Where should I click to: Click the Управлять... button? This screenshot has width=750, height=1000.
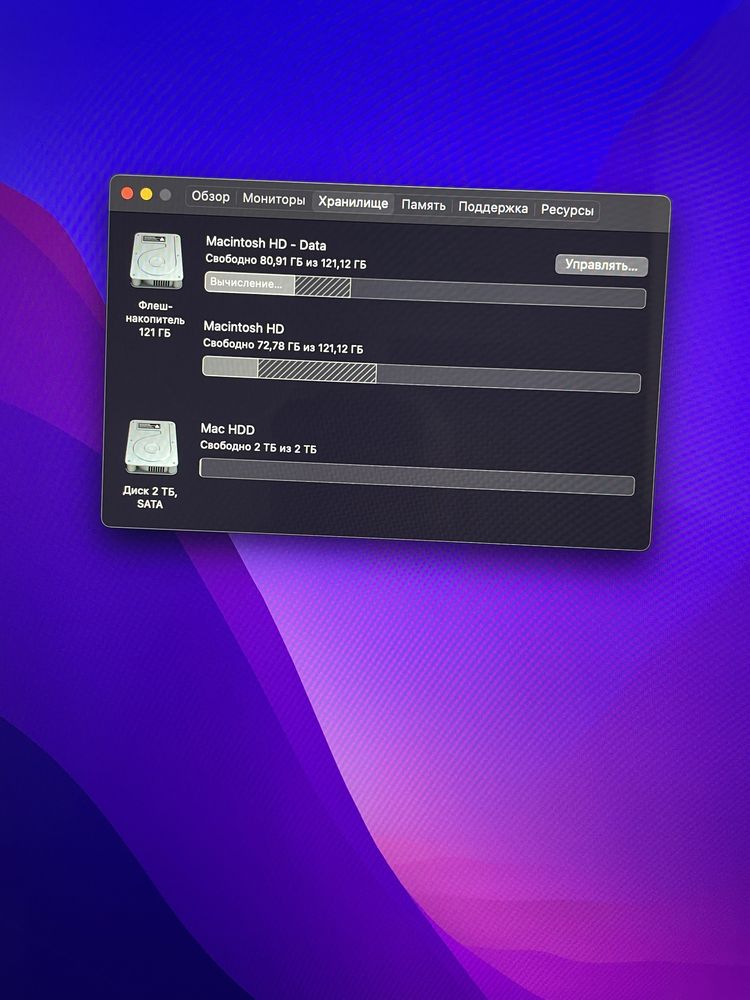(601, 265)
